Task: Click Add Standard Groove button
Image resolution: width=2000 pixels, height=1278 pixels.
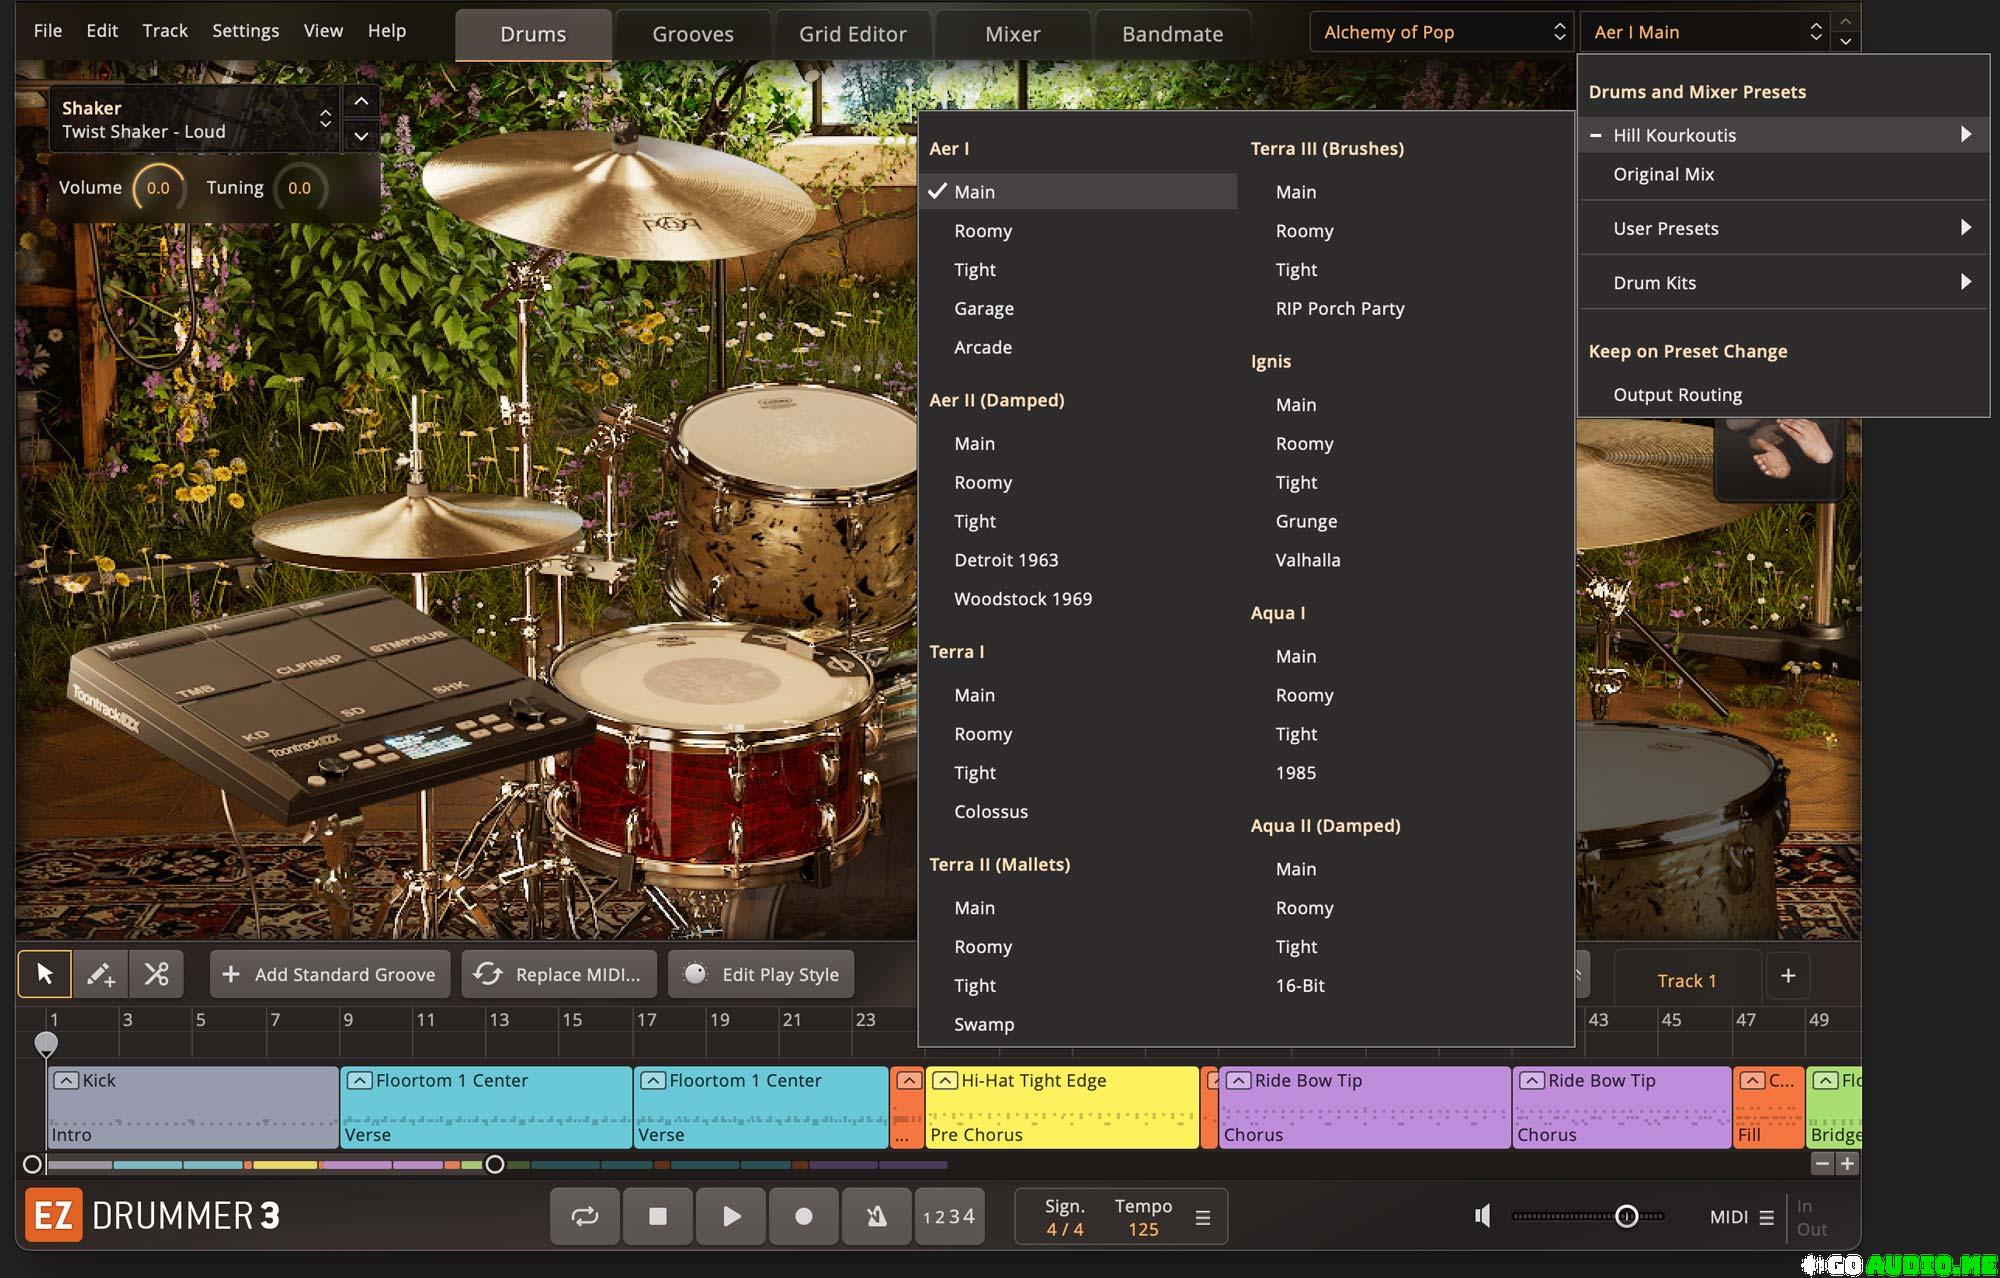Action: click(x=330, y=974)
